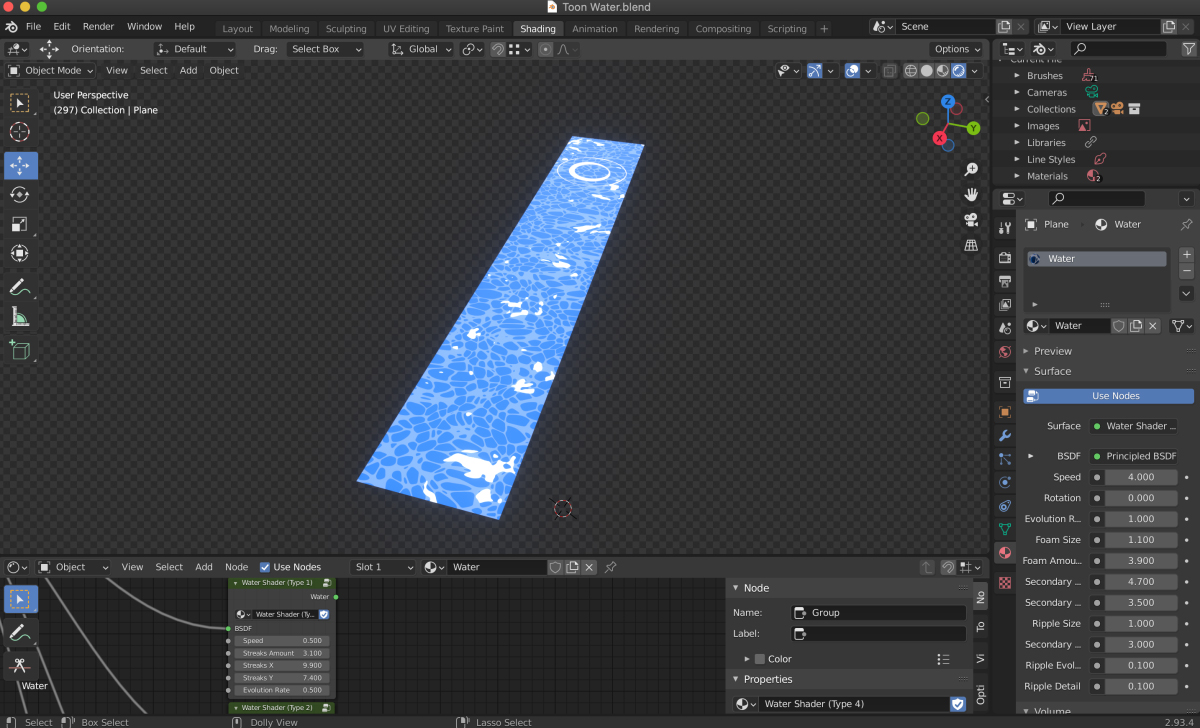The width and height of the screenshot is (1200, 728).
Task: Open the Render properties tab
Action: pyautogui.click(x=1005, y=258)
